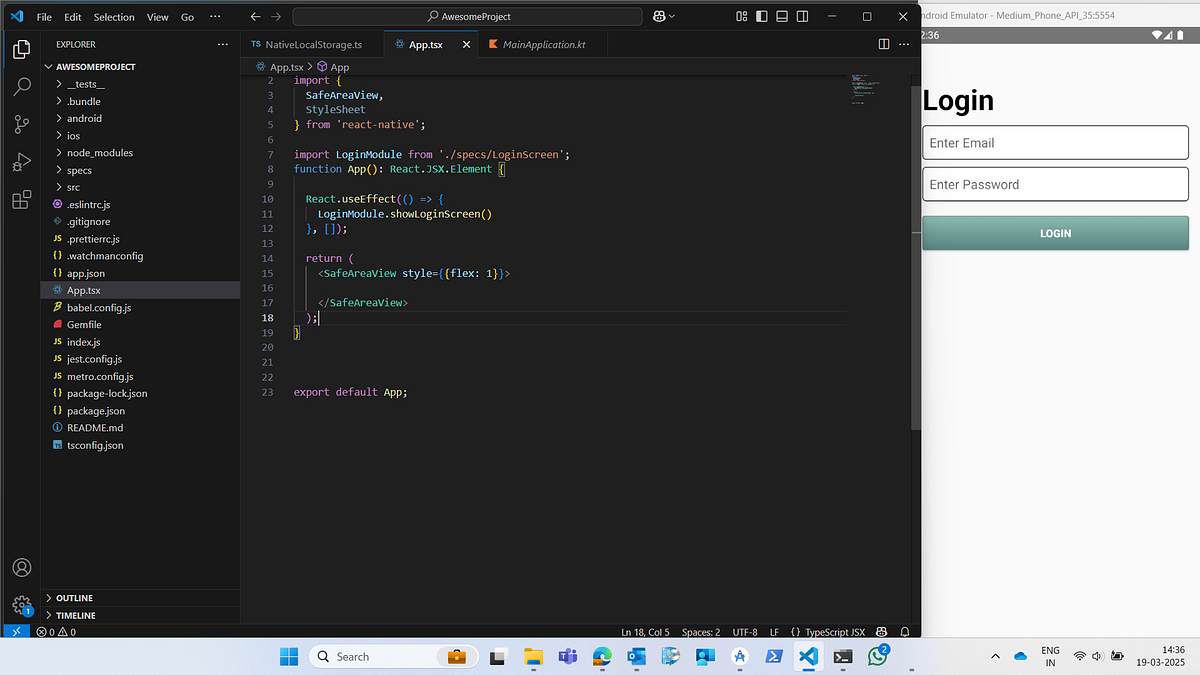
Task: Expand the src folder
Action: point(73,187)
